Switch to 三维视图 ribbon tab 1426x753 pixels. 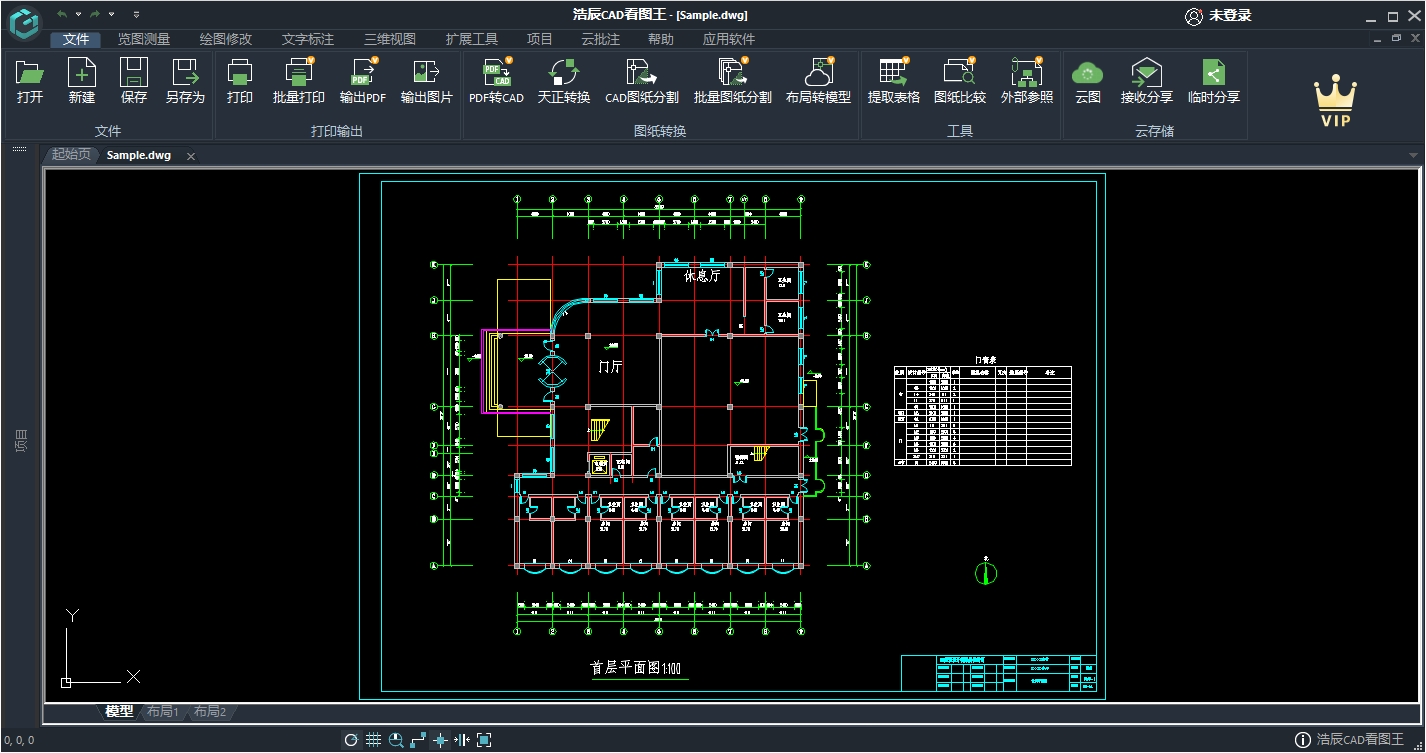tap(390, 39)
